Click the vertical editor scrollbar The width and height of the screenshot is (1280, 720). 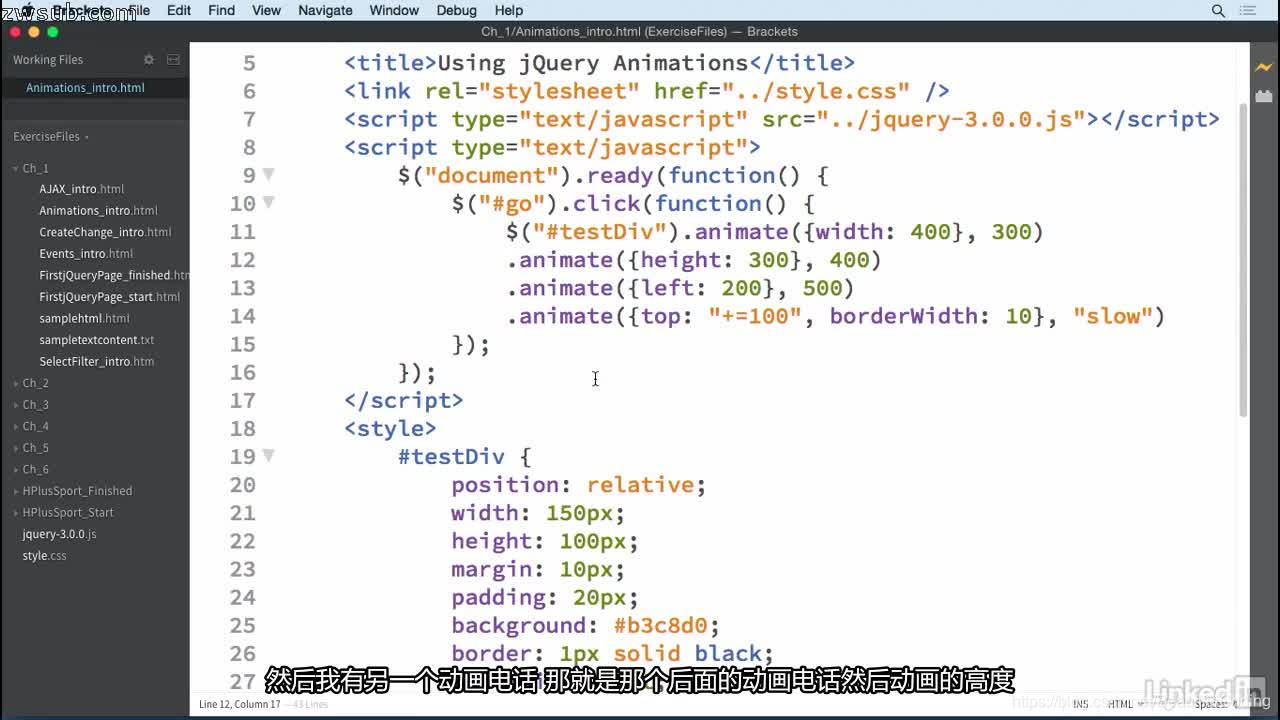click(x=1243, y=260)
